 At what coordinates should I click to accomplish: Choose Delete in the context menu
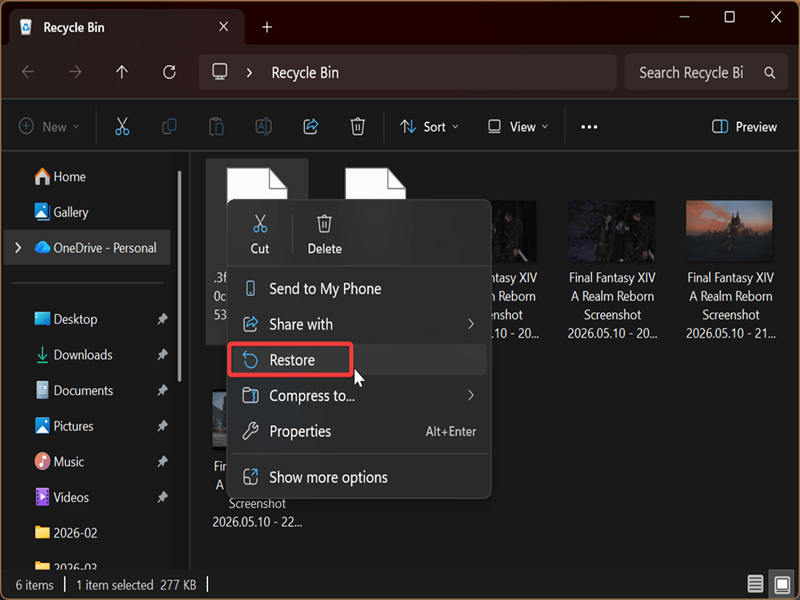[324, 234]
